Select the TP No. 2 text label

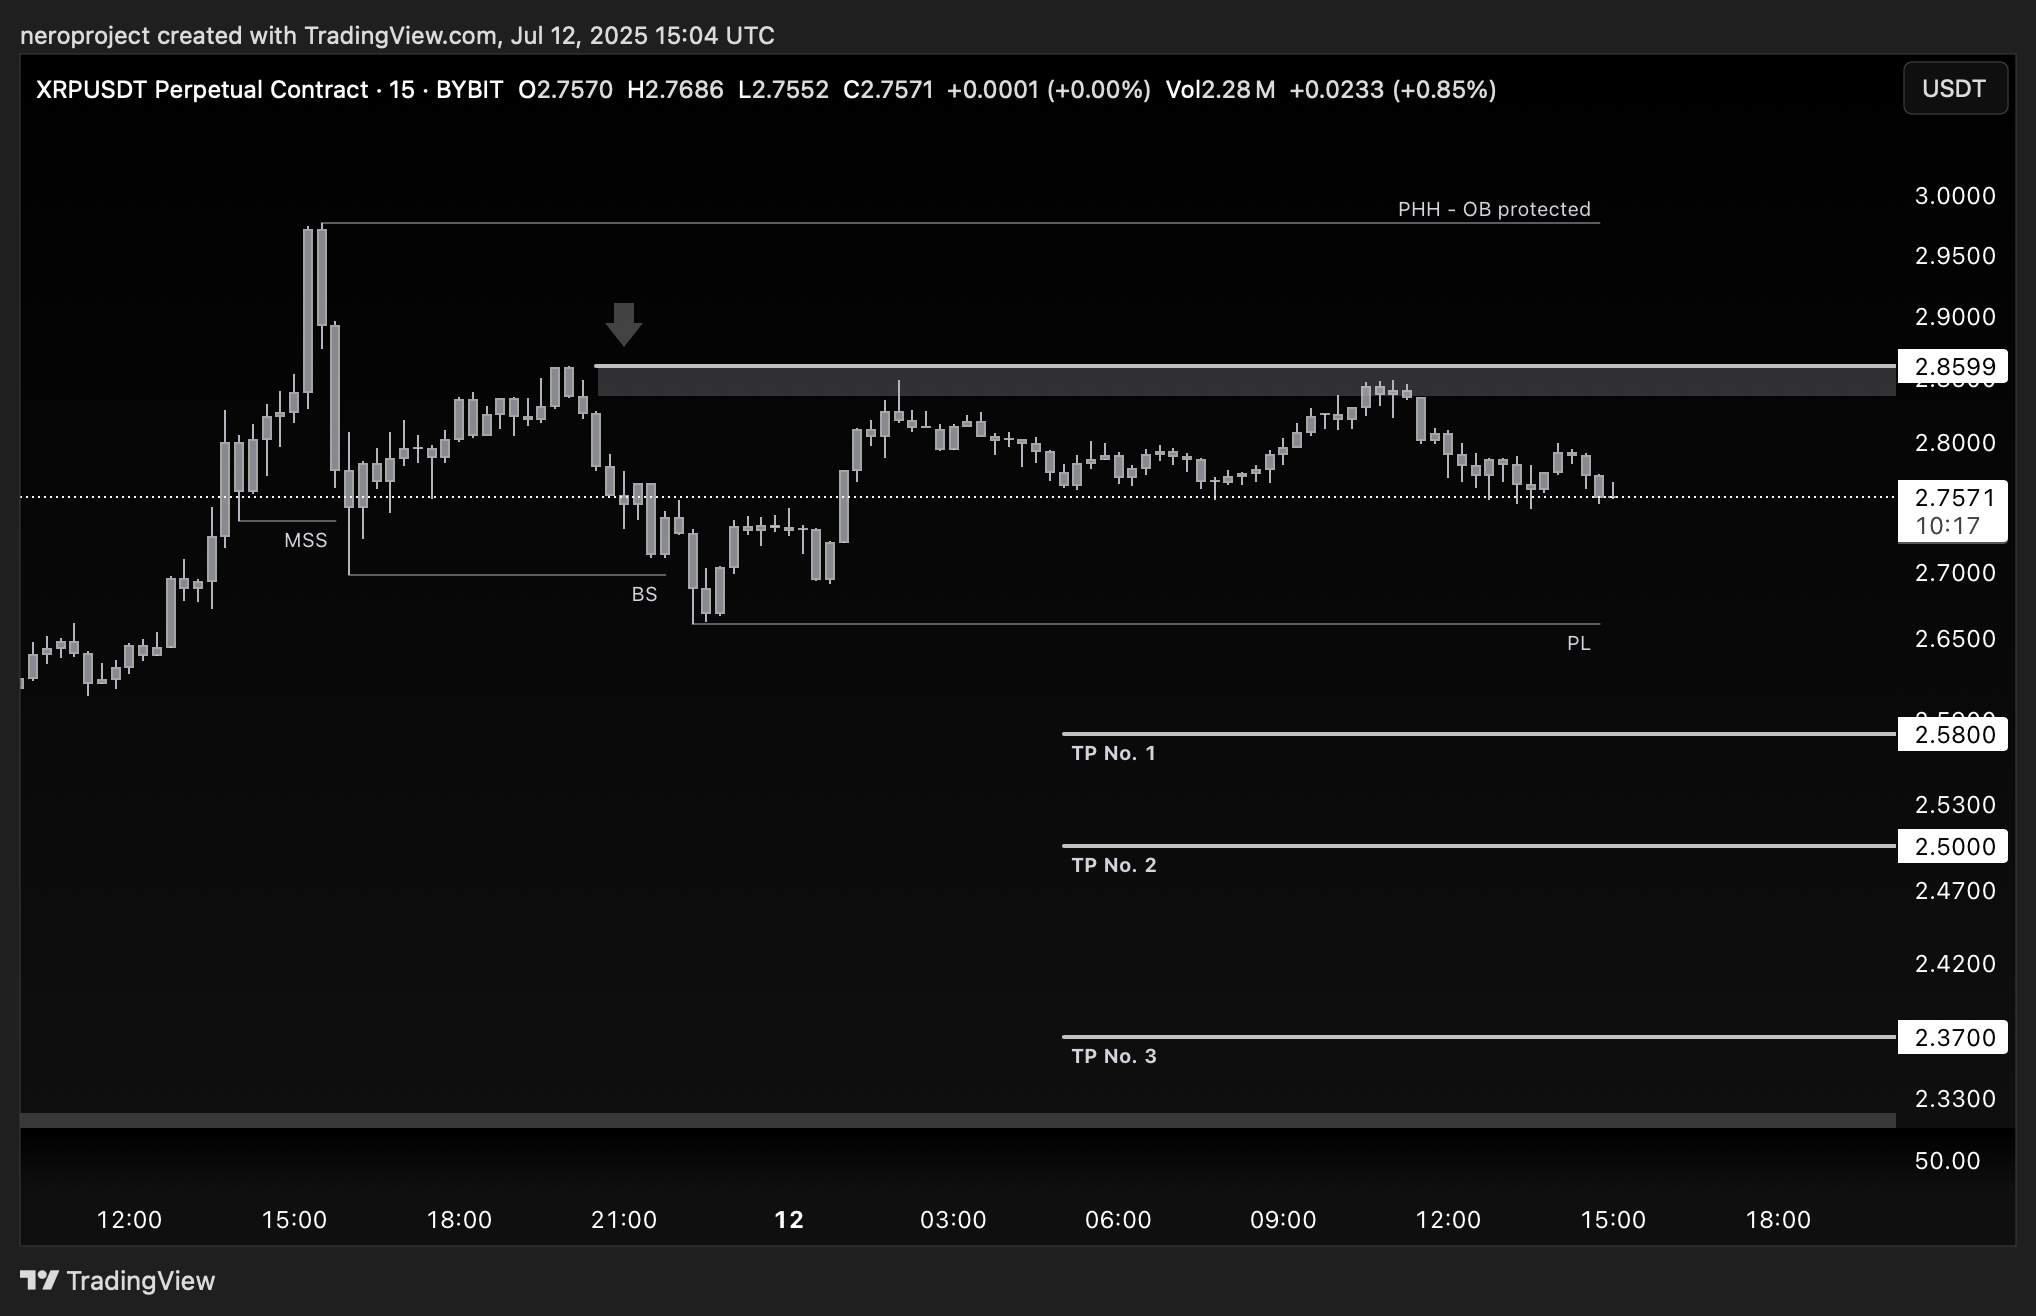[x=1114, y=865]
